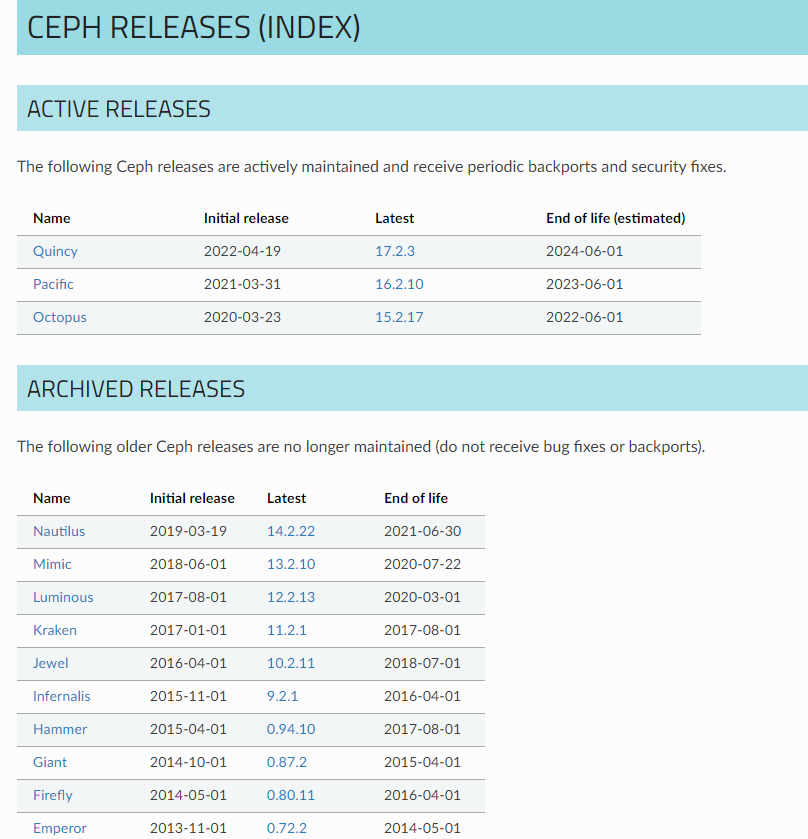
Task: Select Pacific initial release 2021-03-31
Action: [242, 284]
